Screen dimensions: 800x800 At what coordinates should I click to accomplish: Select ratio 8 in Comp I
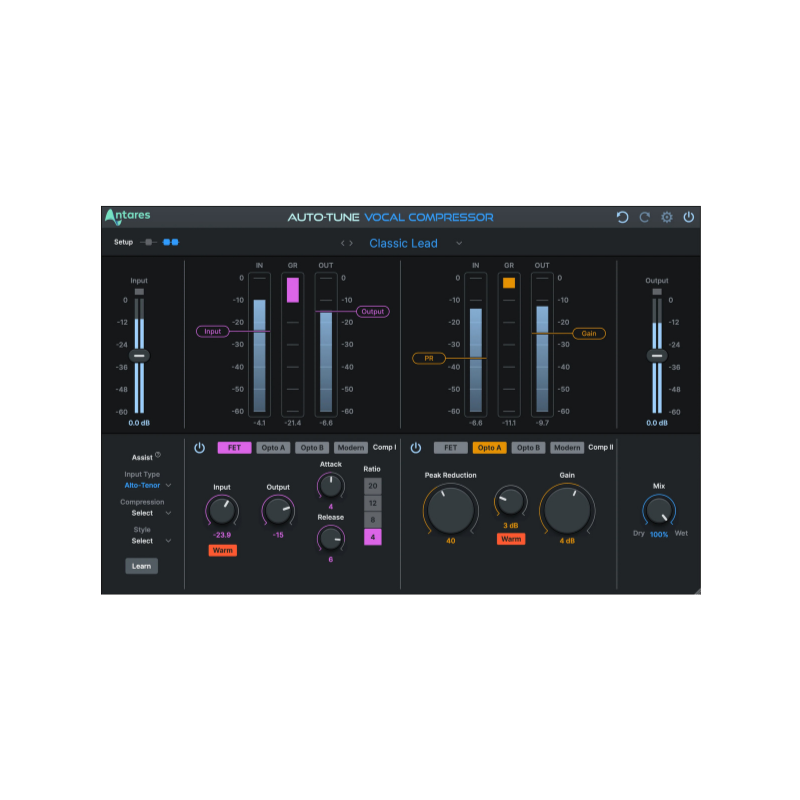pyautogui.click(x=372, y=520)
